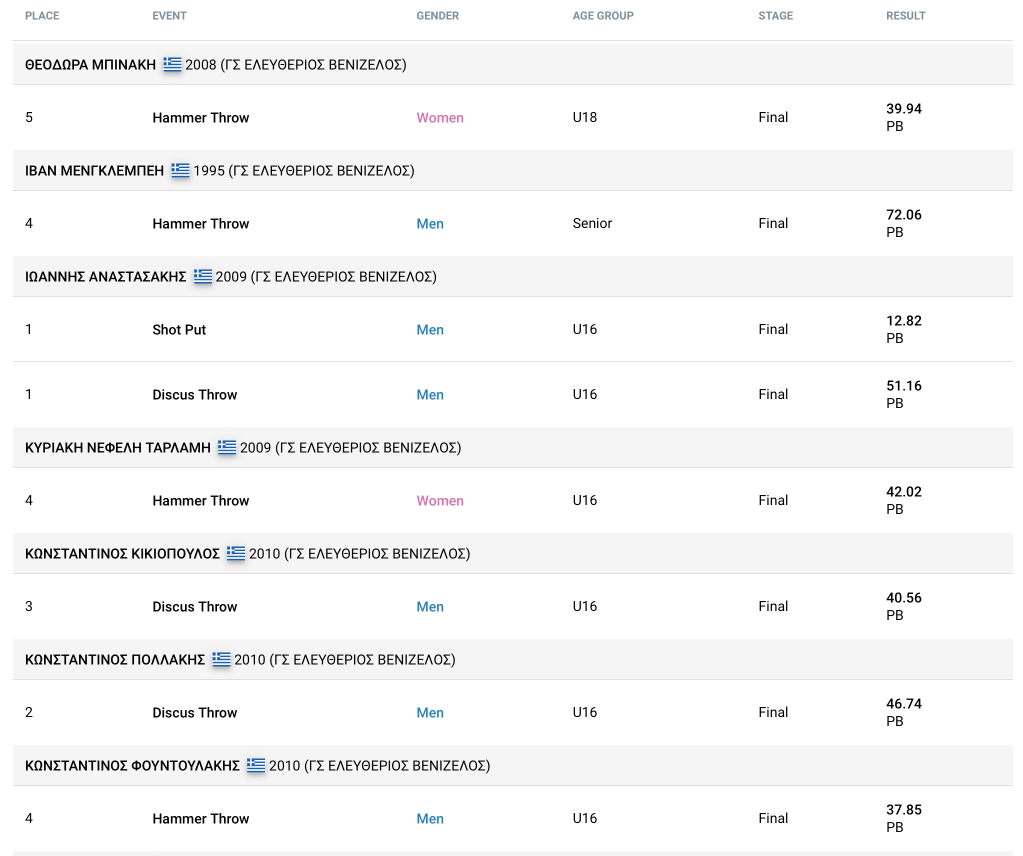1023x856 pixels.
Task: Open the Shot Put event link
Action: click(x=179, y=330)
